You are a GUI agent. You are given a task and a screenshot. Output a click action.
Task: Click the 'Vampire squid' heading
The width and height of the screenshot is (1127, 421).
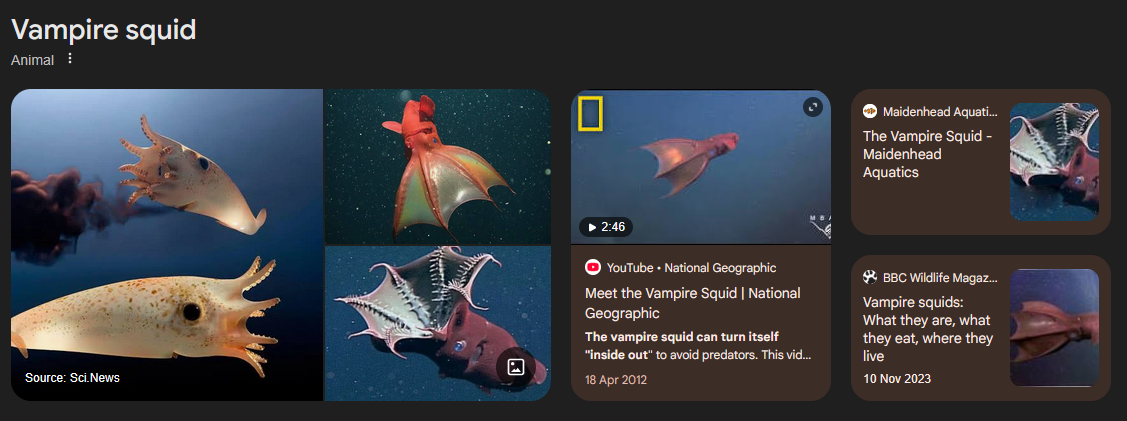point(104,30)
